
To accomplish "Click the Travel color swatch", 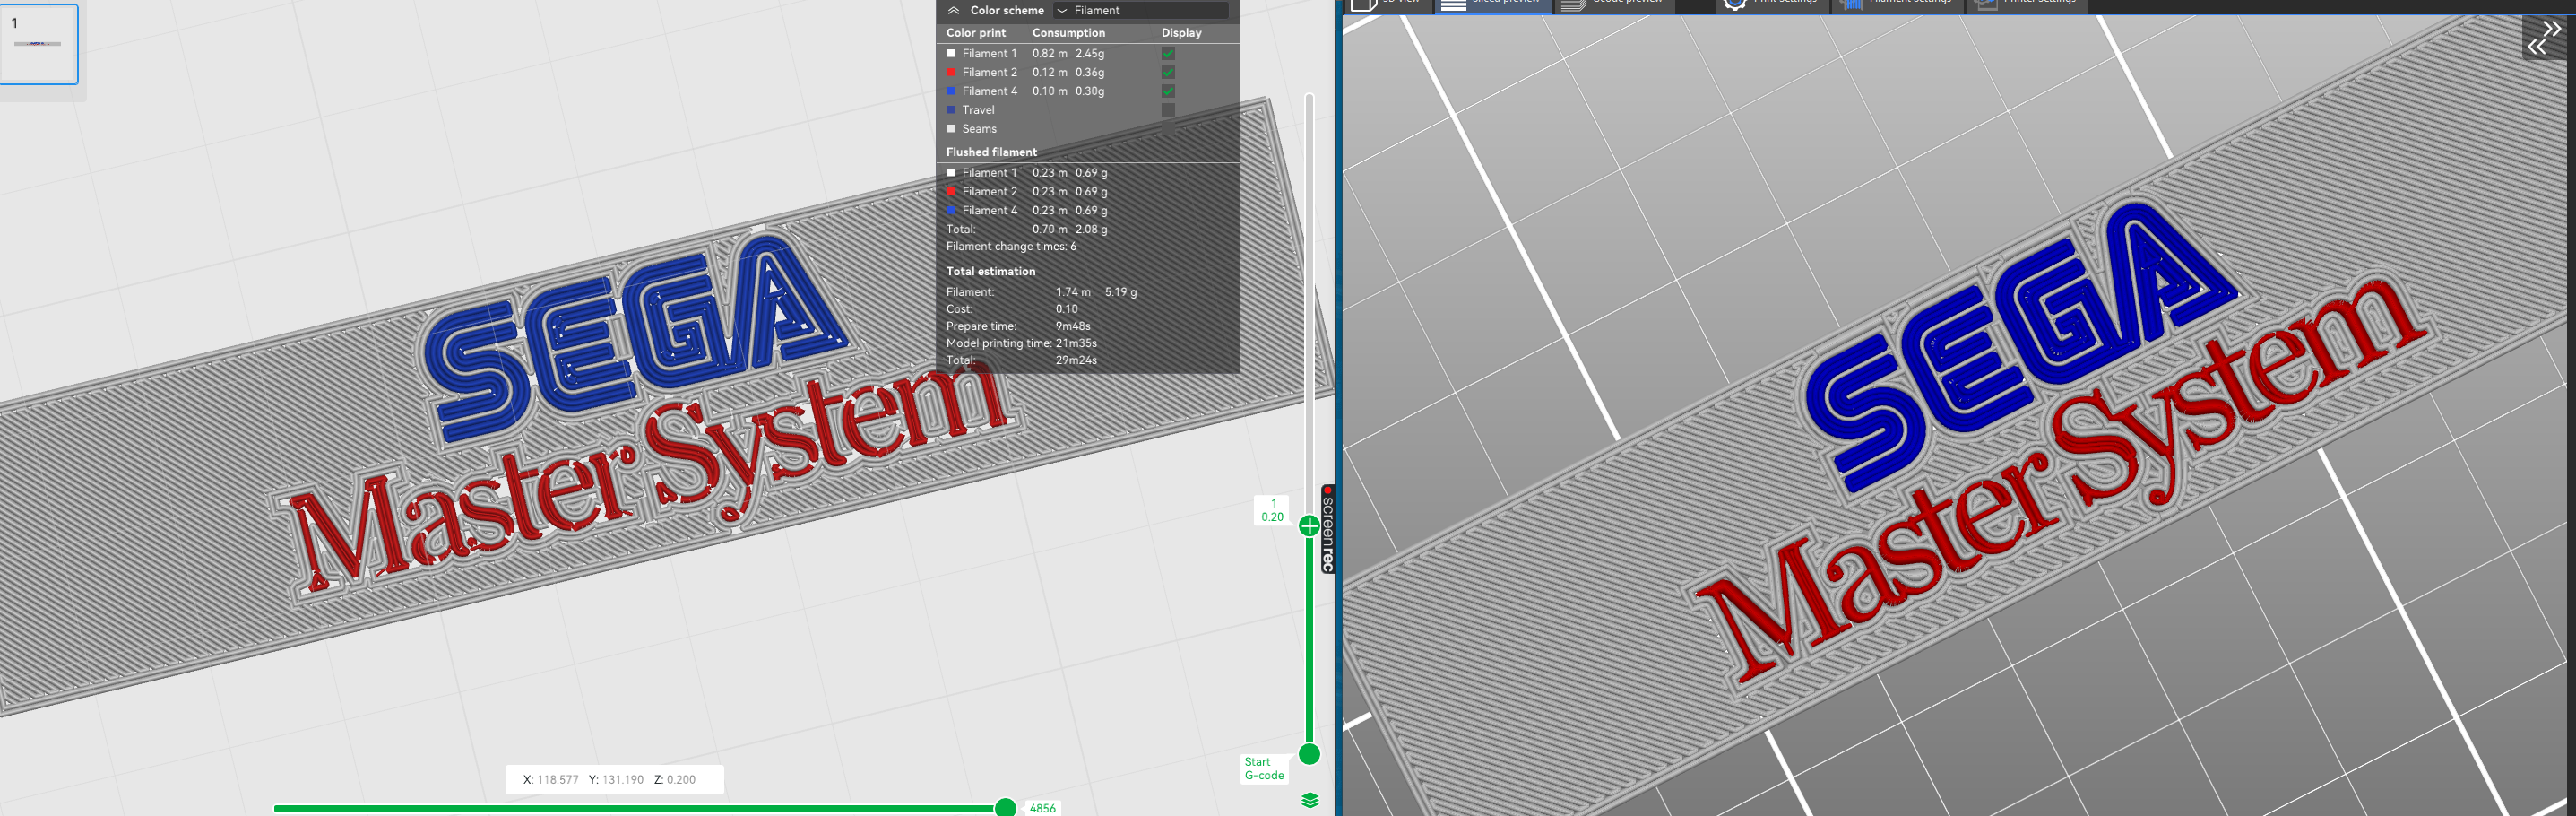I will tap(951, 110).
